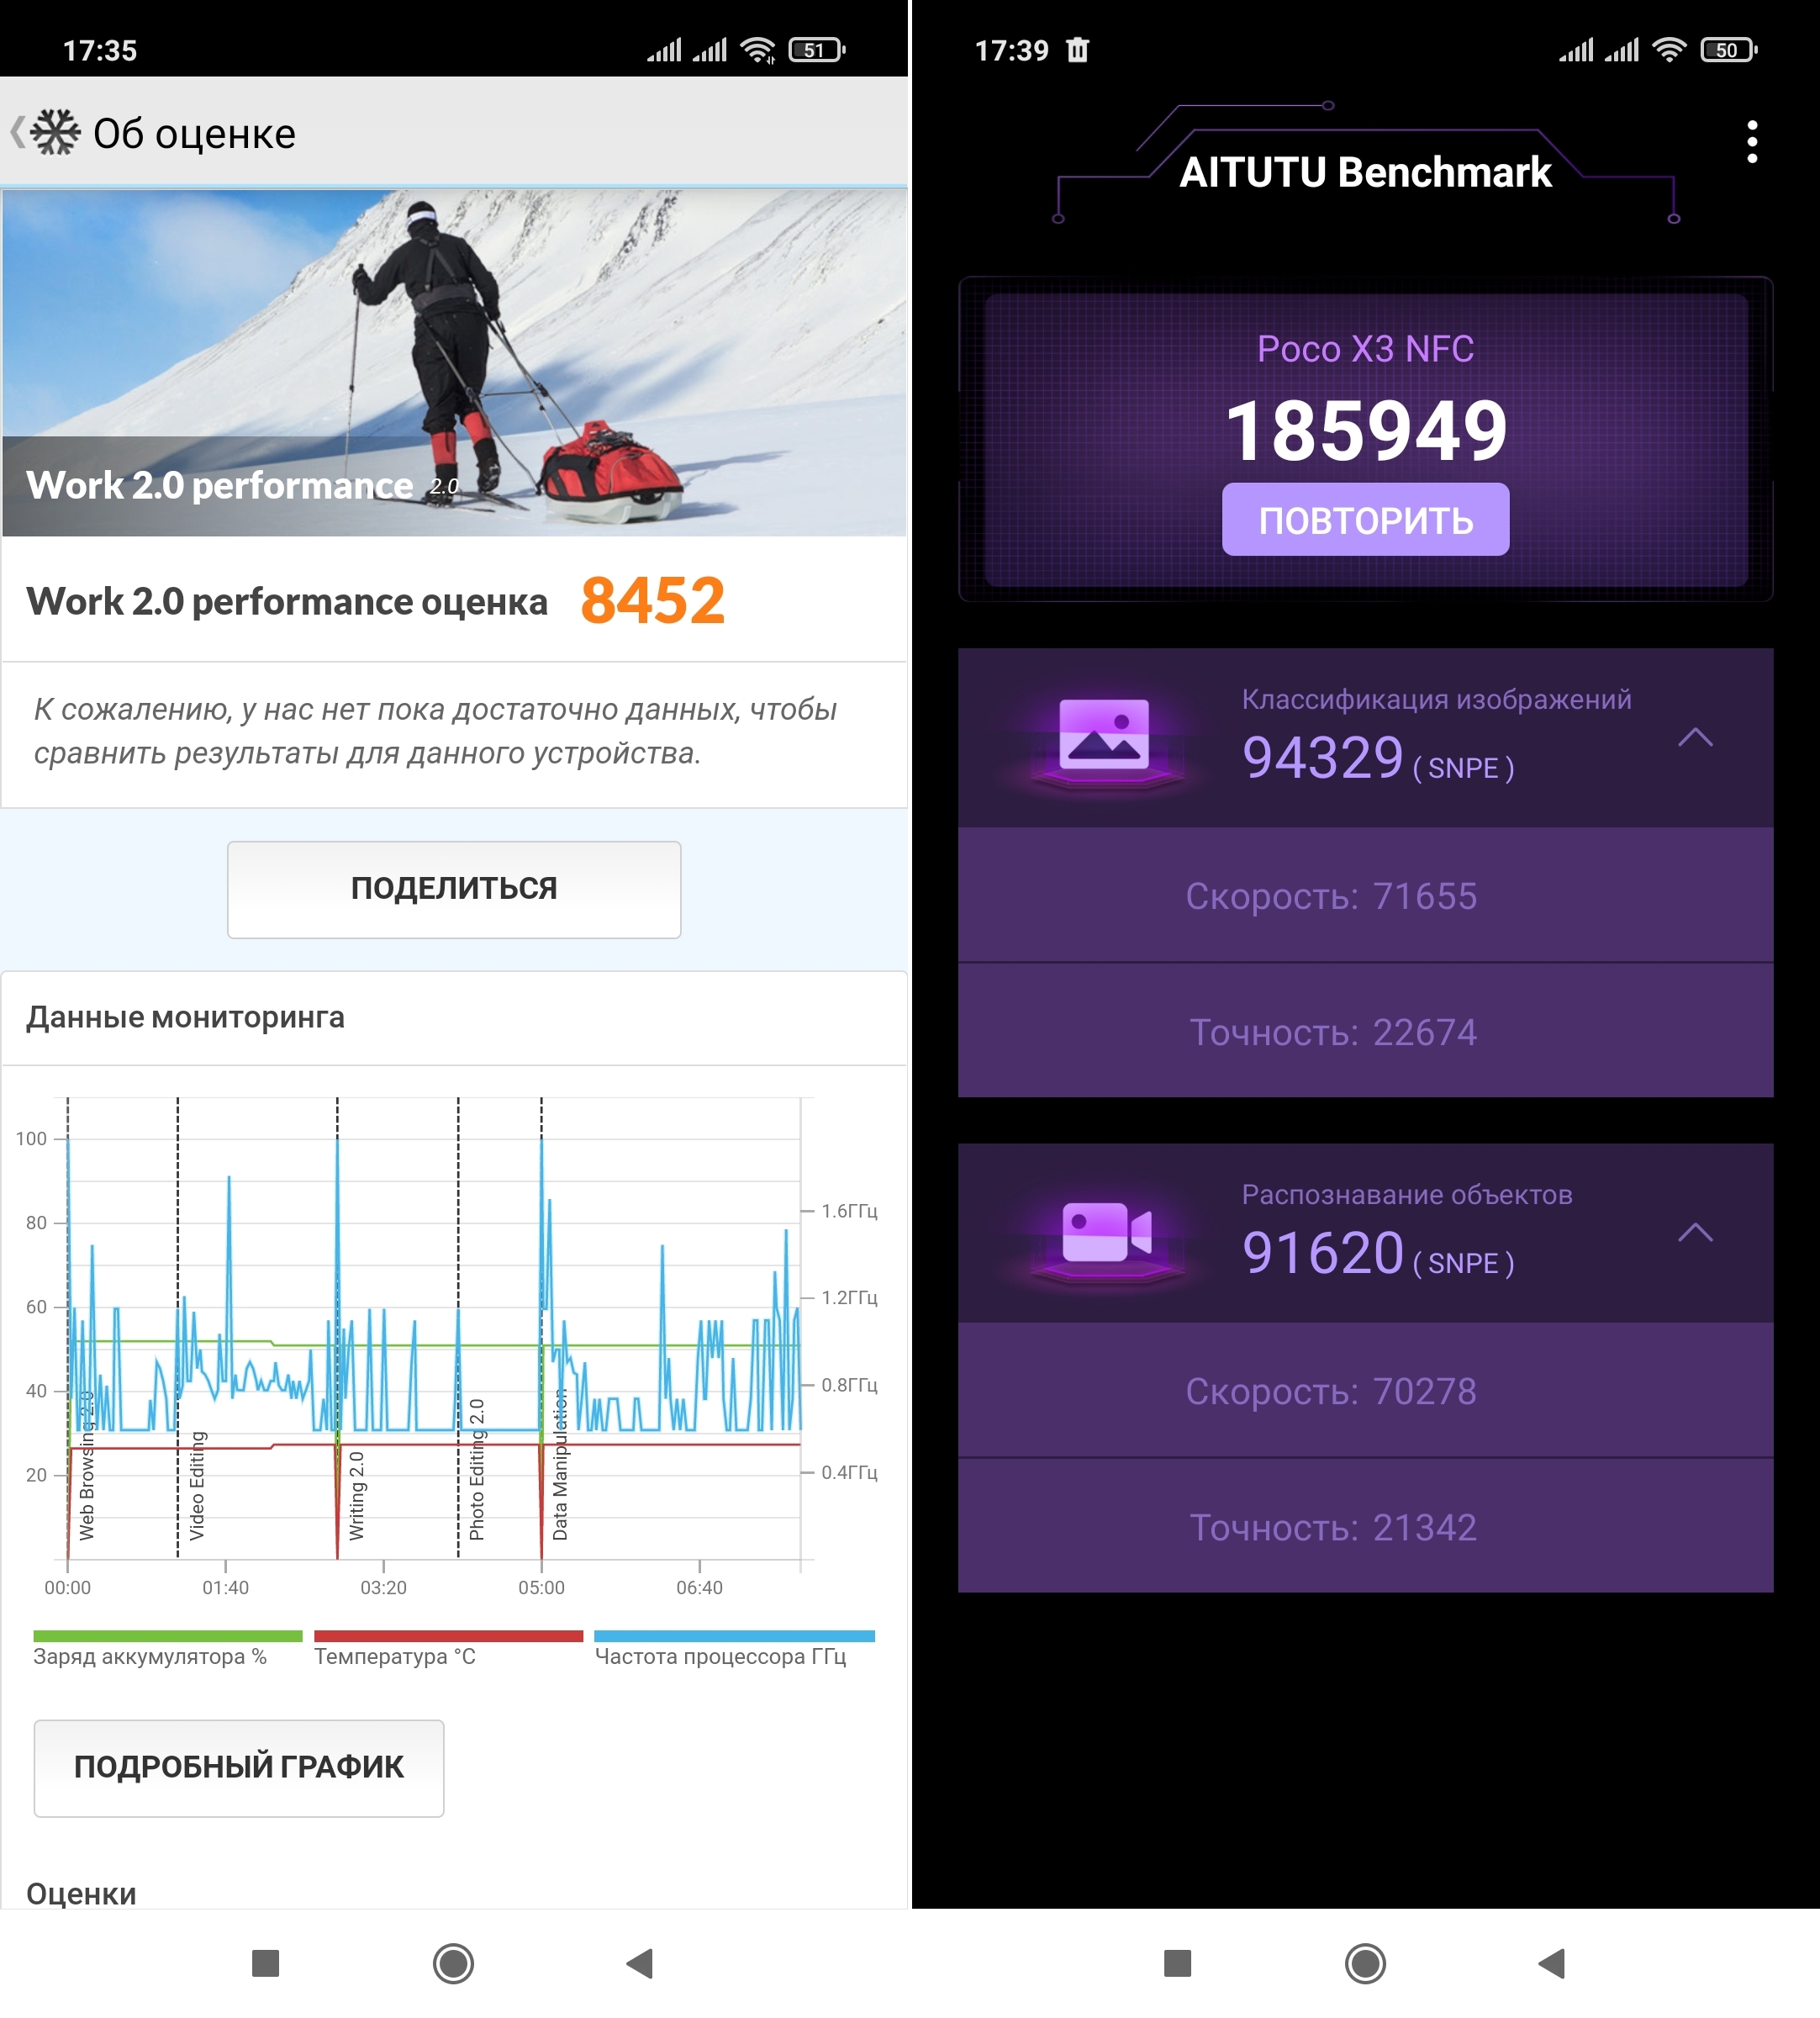Tap the 8452 performance score

(652, 601)
